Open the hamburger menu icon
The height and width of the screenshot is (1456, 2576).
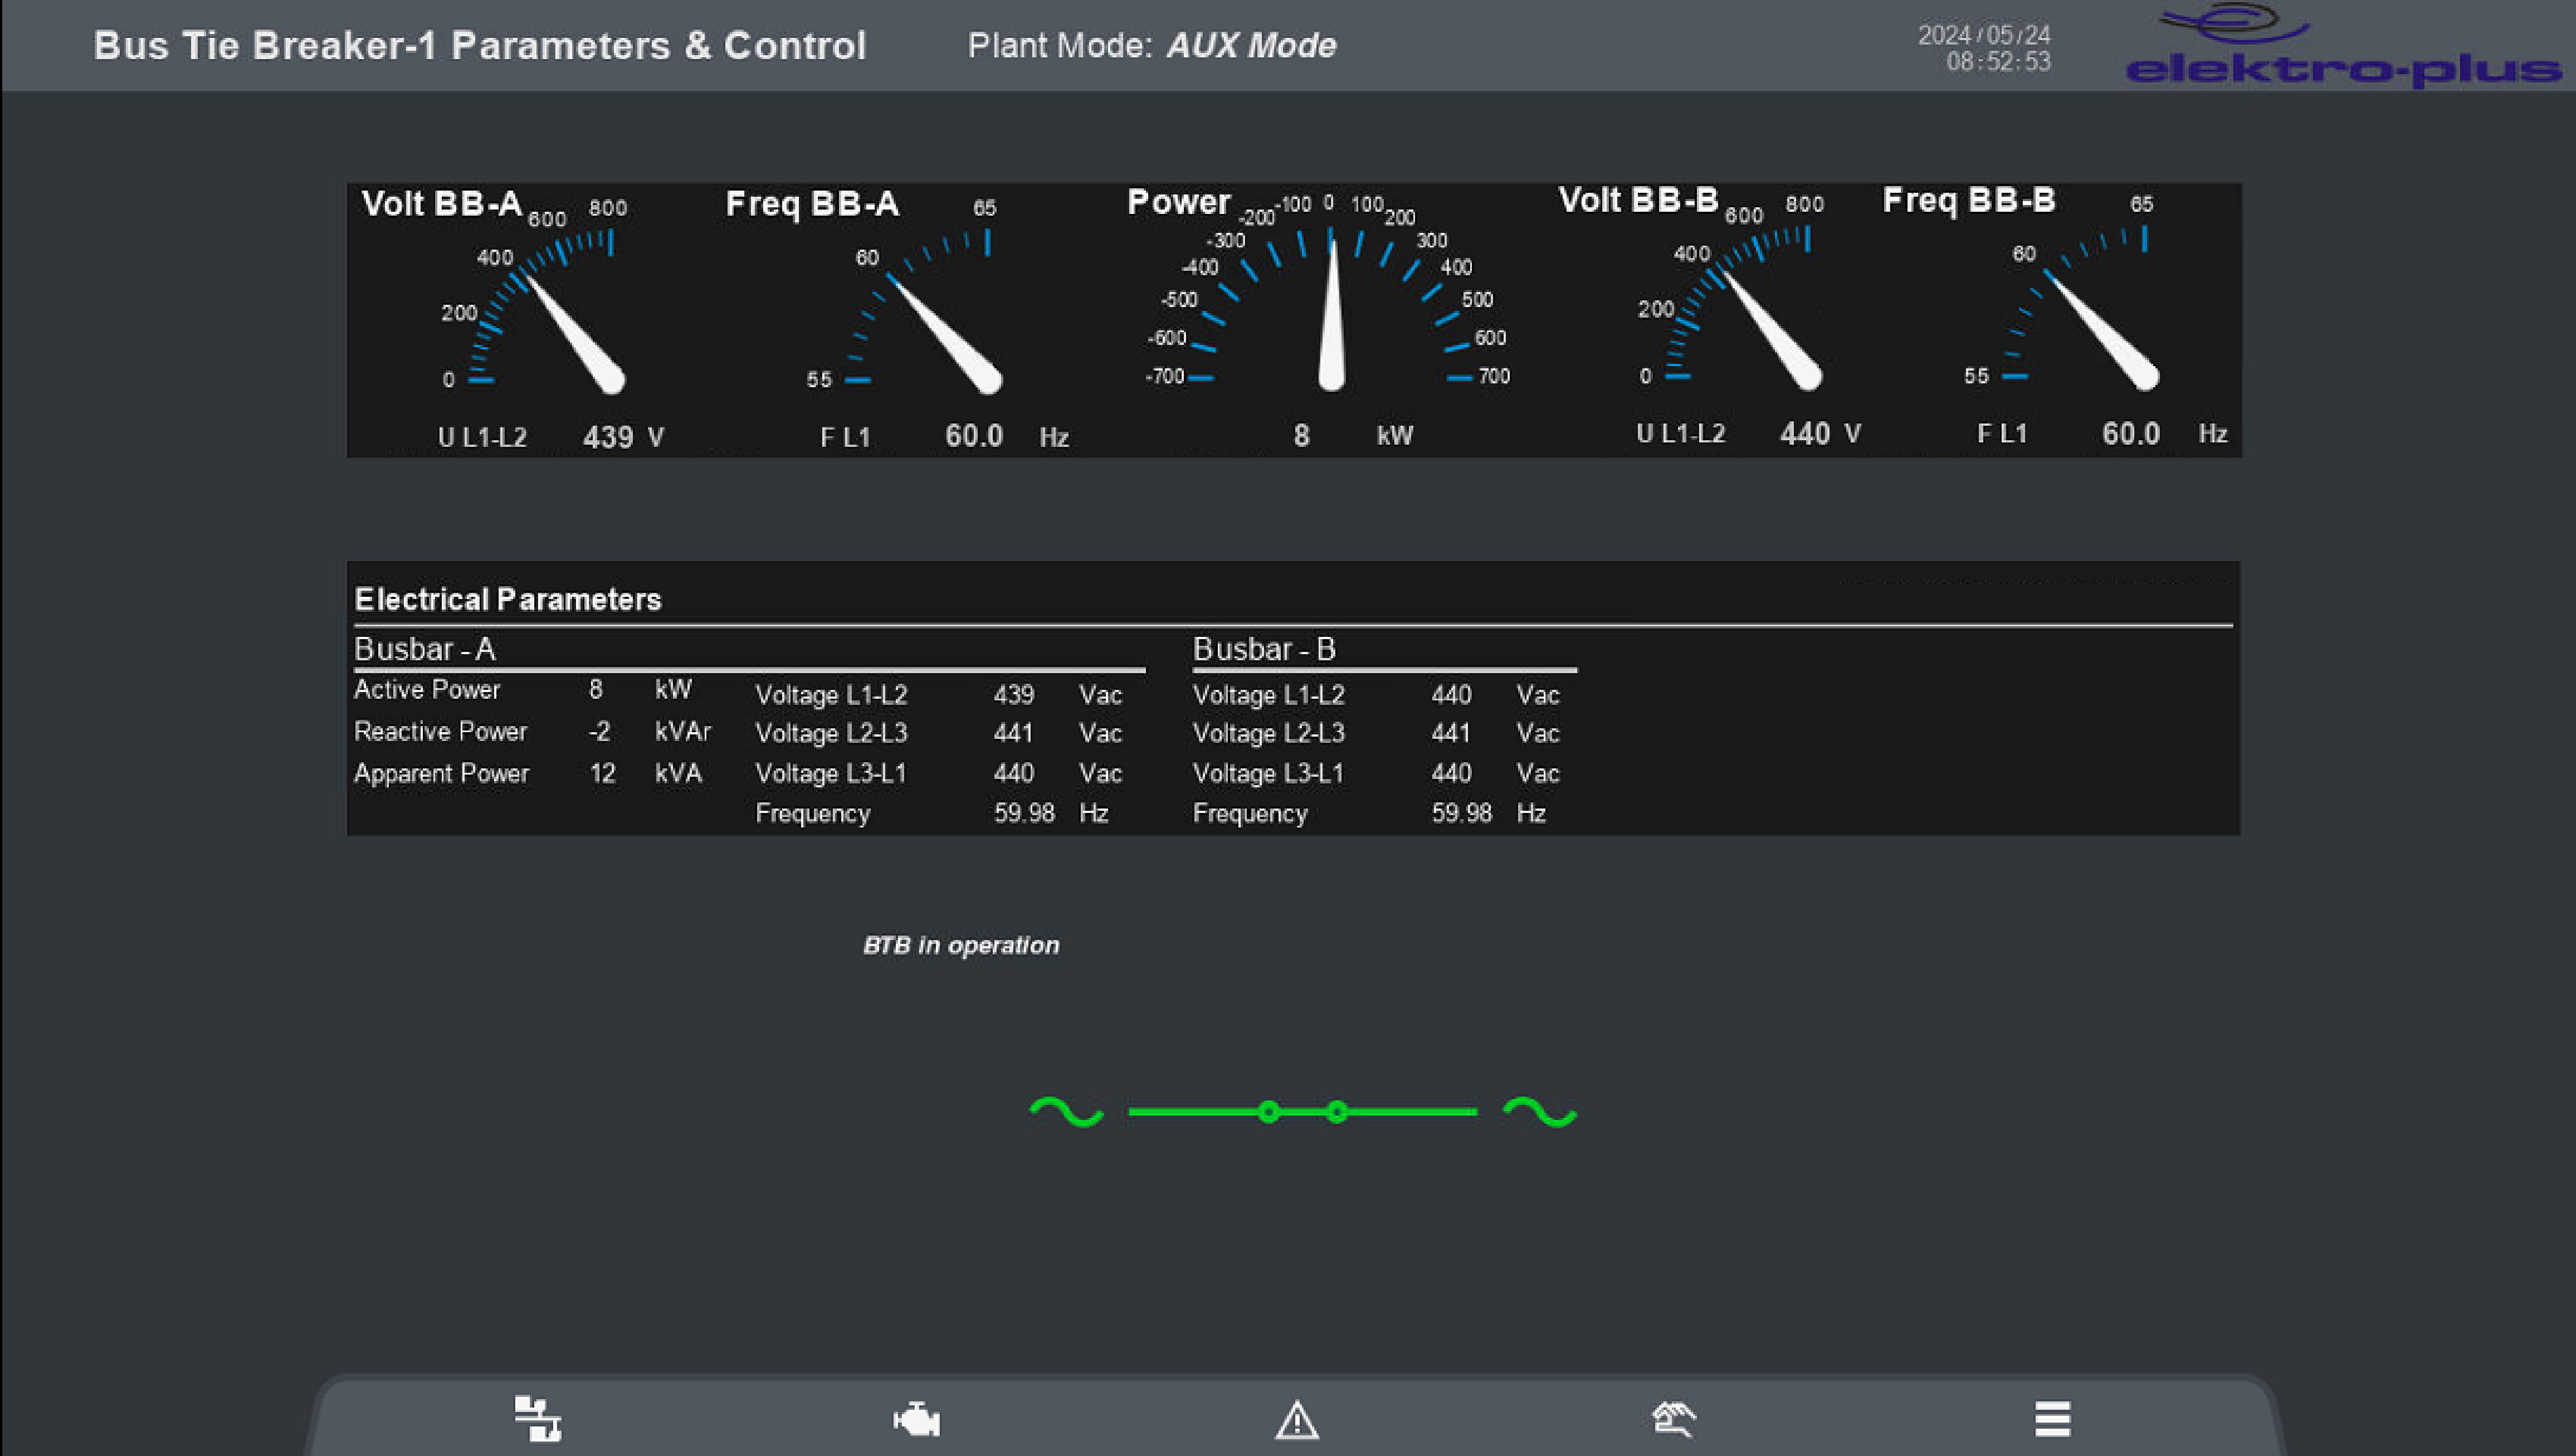tap(2052, 1419)
